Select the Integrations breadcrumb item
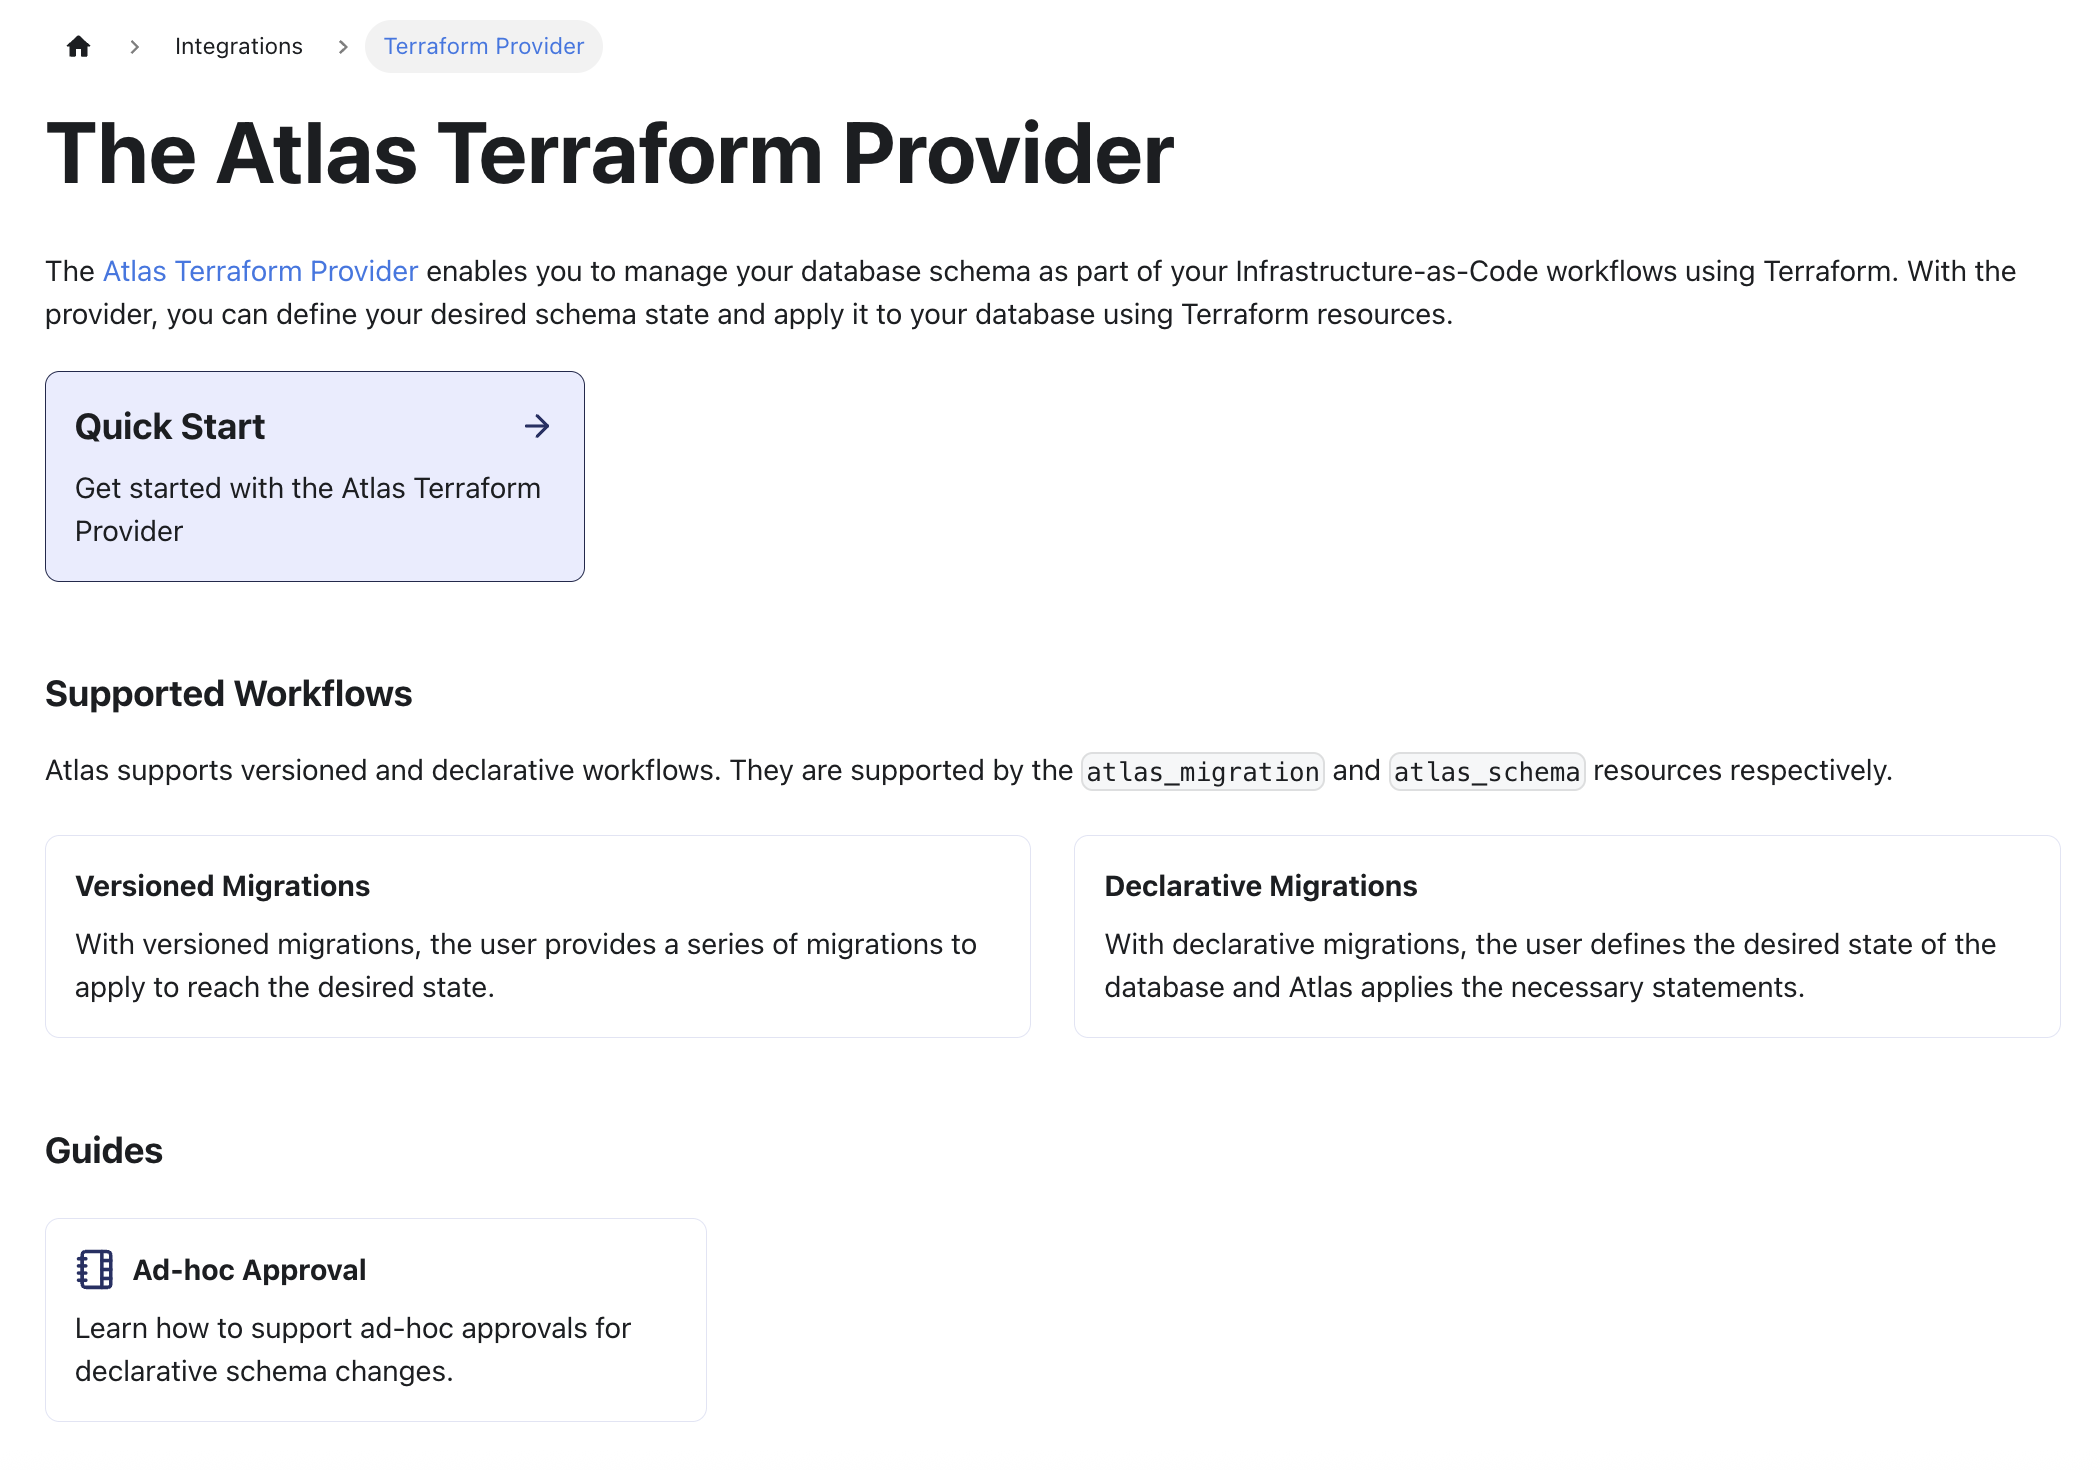The width and height of the screenshot is (2100, 1470). [x=238, y=46]
